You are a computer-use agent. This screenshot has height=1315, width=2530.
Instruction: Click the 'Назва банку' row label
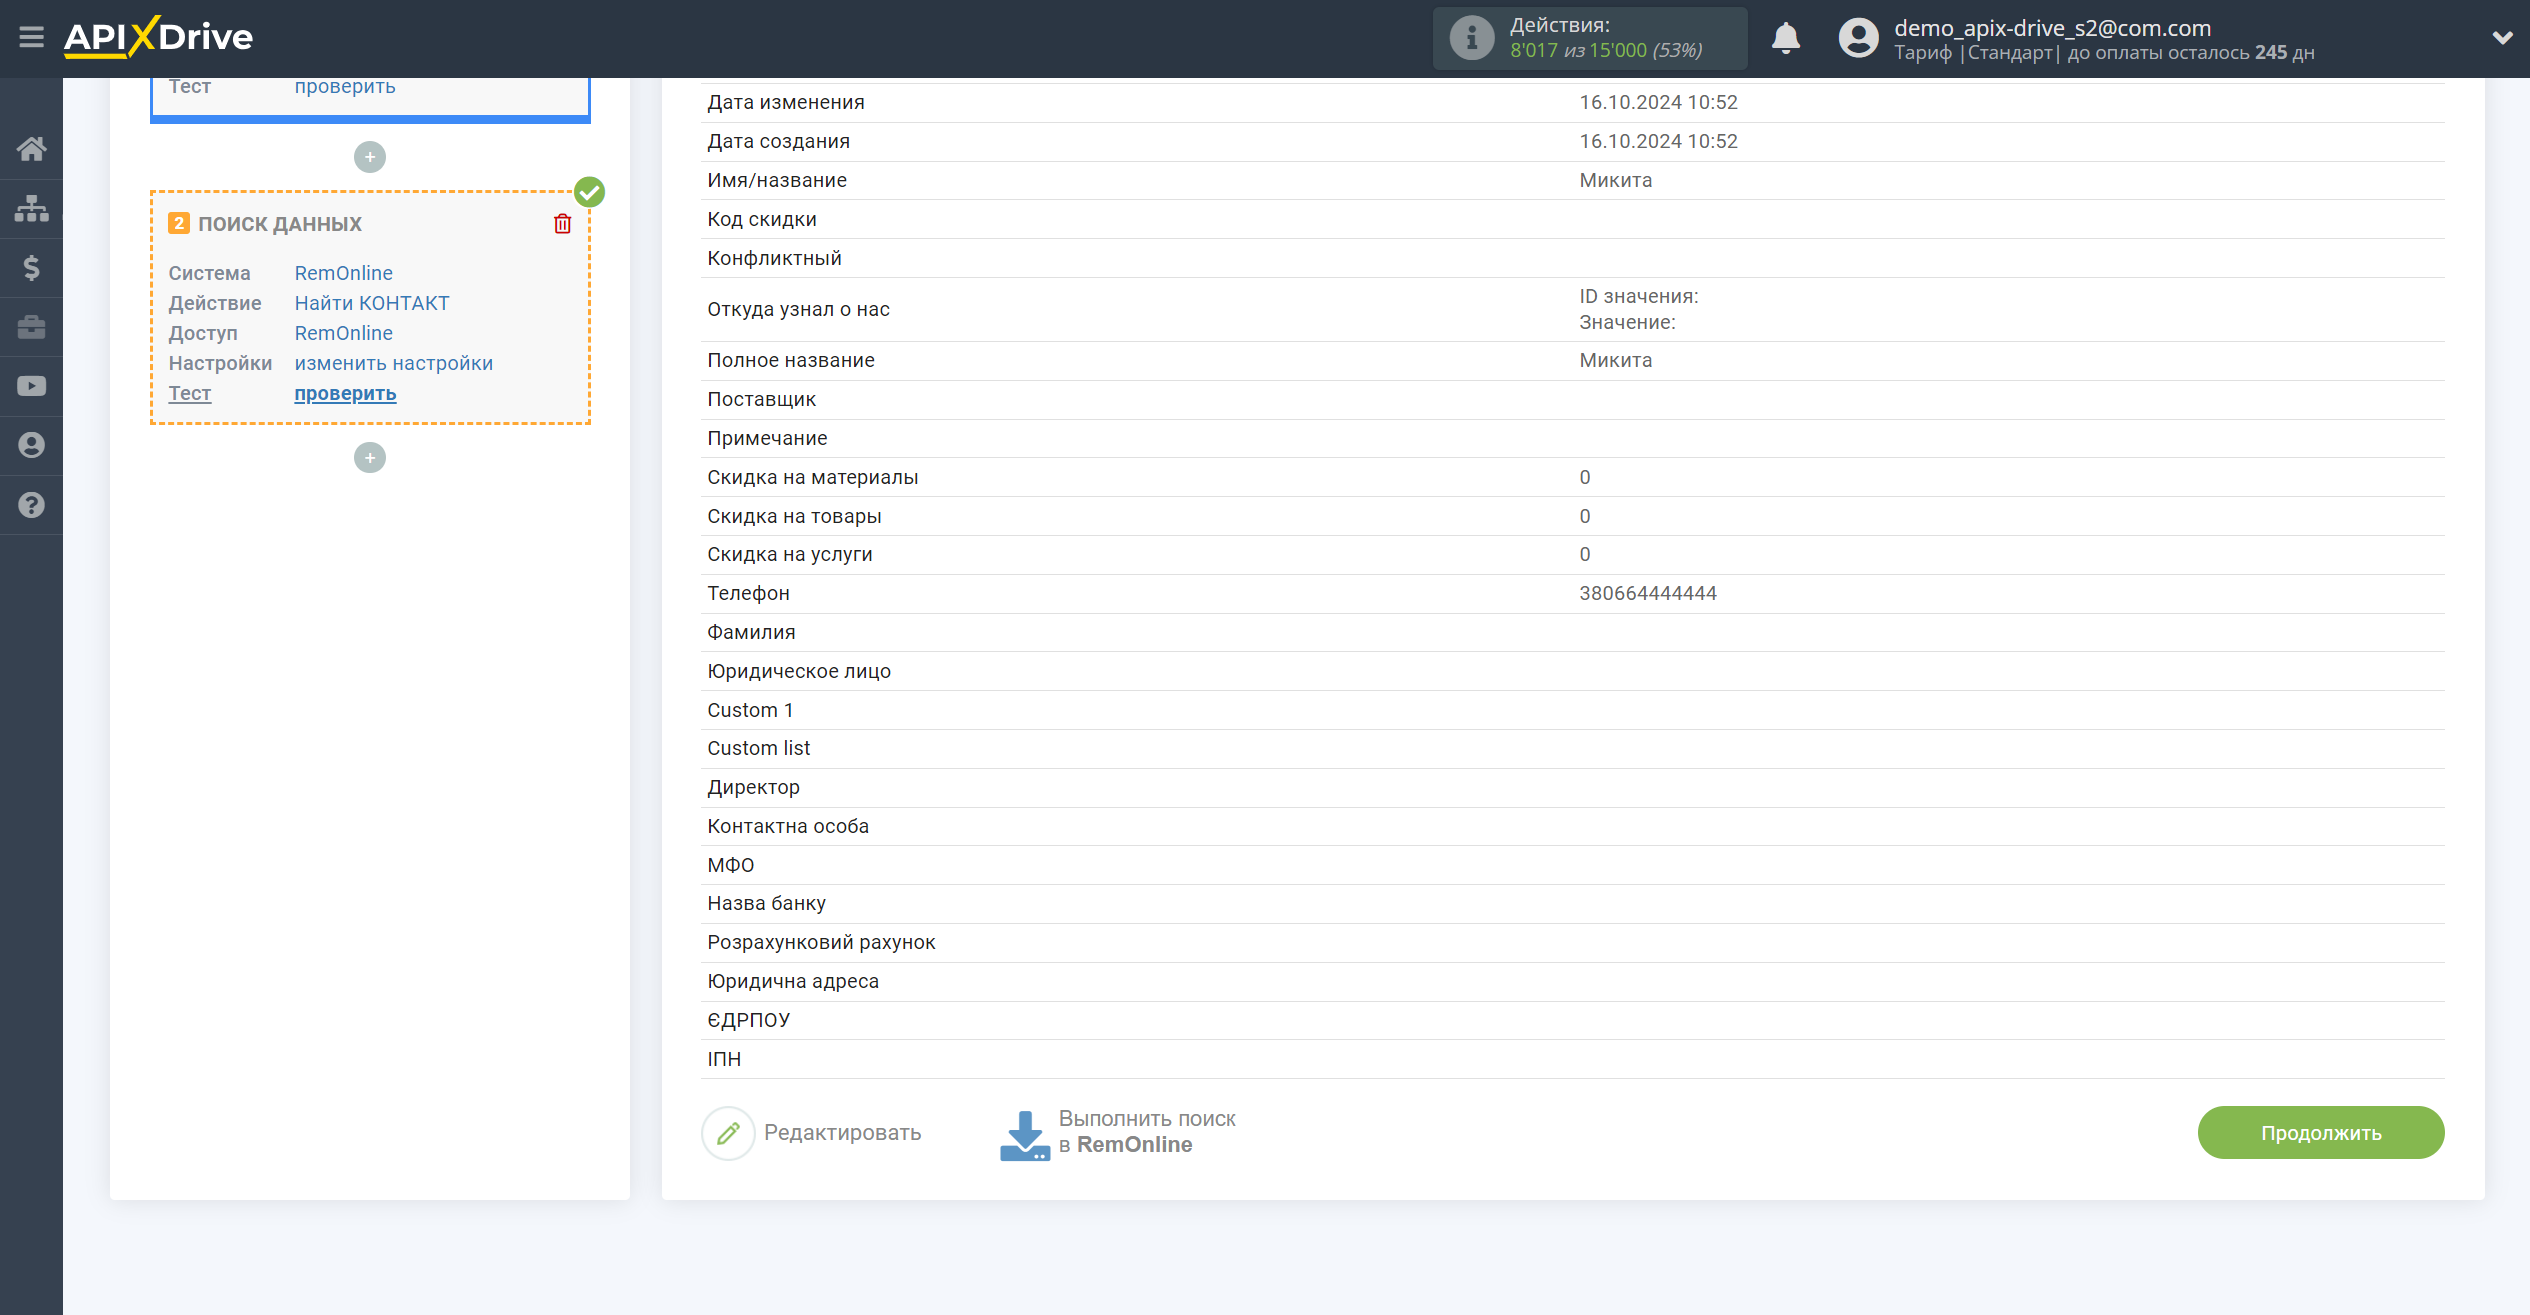pyautogui.click(x=766, y=903)
